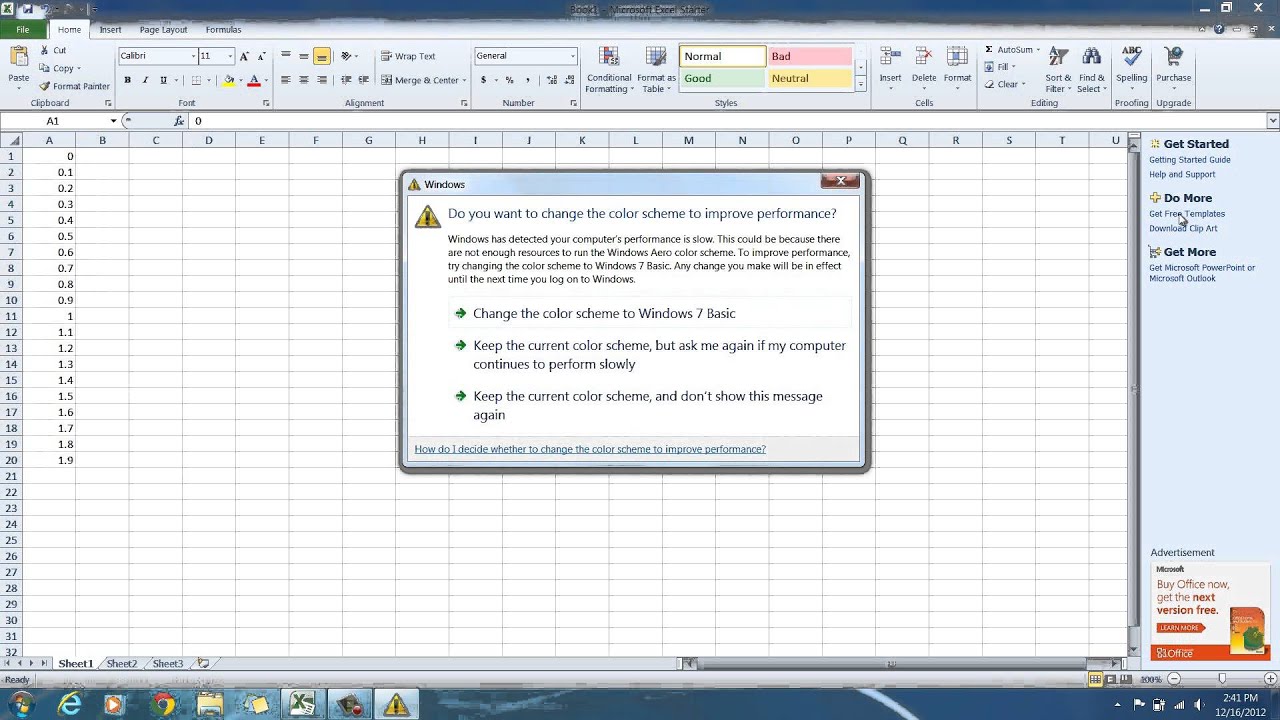
Task: Move the zoom slider in the status bar
Action: [x=1222, y=679]
